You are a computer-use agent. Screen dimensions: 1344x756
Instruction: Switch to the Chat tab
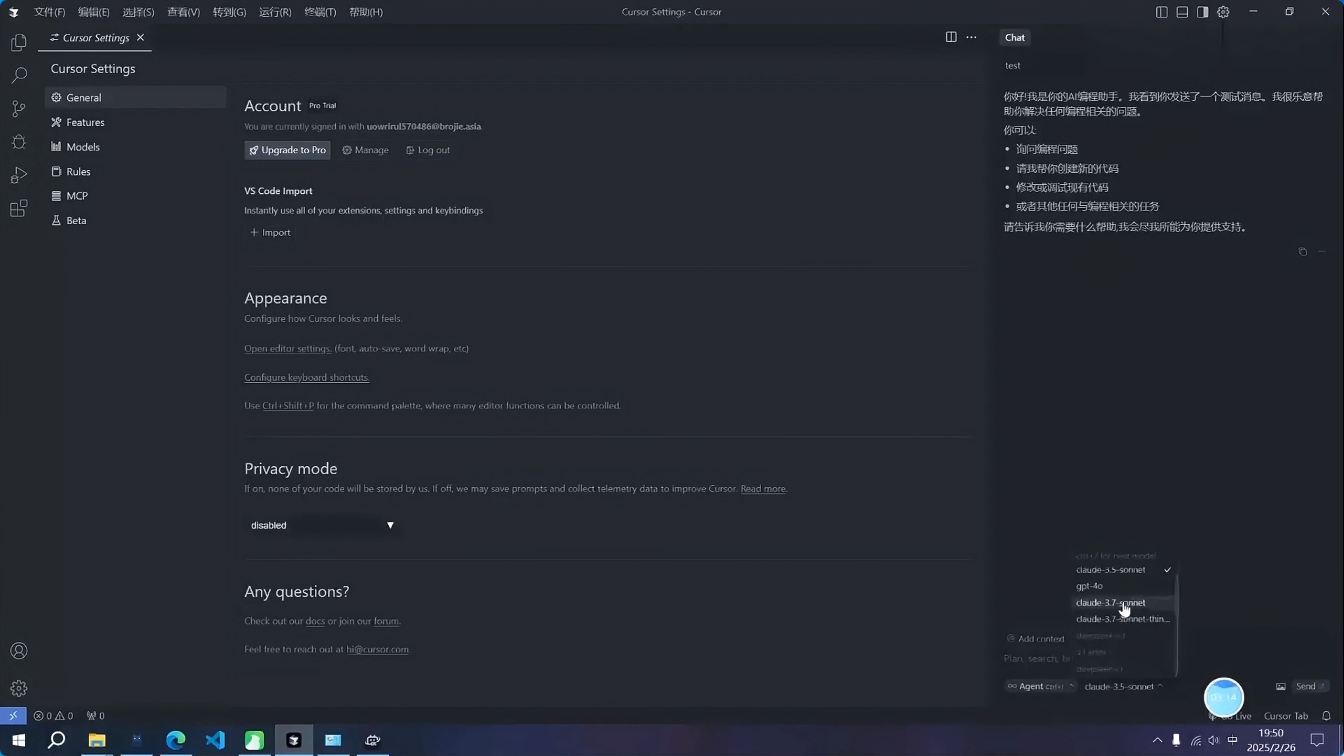[x=1014, y=37]
